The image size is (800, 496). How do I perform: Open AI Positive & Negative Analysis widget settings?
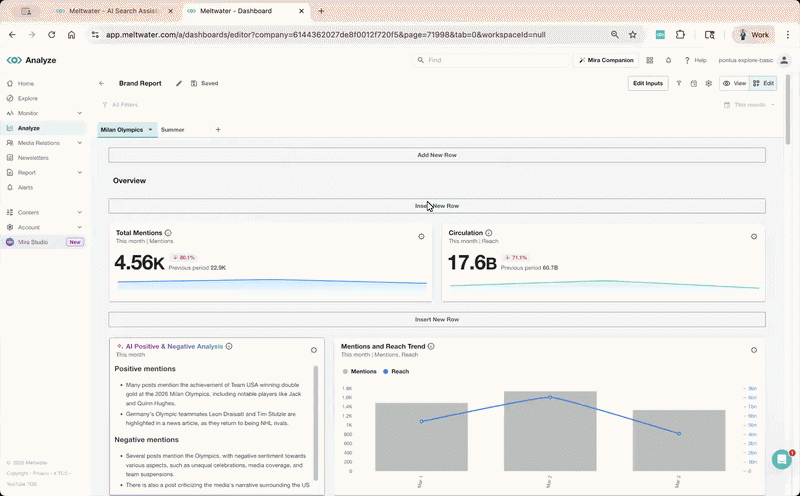click(x=314, y=350)
